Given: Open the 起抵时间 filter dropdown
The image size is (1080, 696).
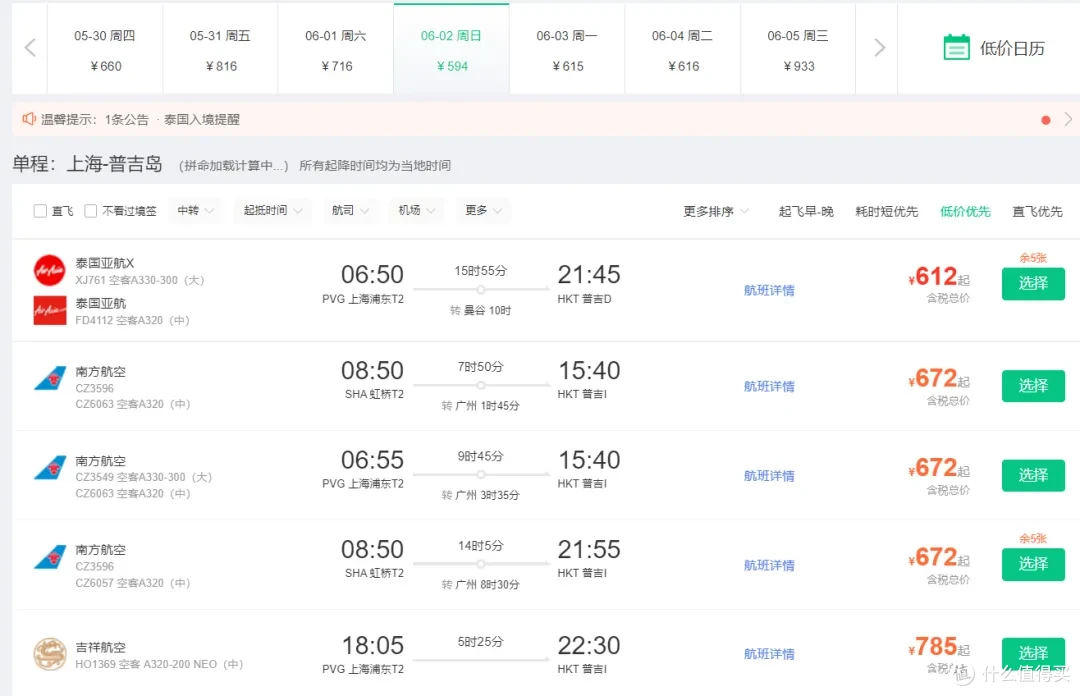Looking at the screenshot, I should 272,210.
